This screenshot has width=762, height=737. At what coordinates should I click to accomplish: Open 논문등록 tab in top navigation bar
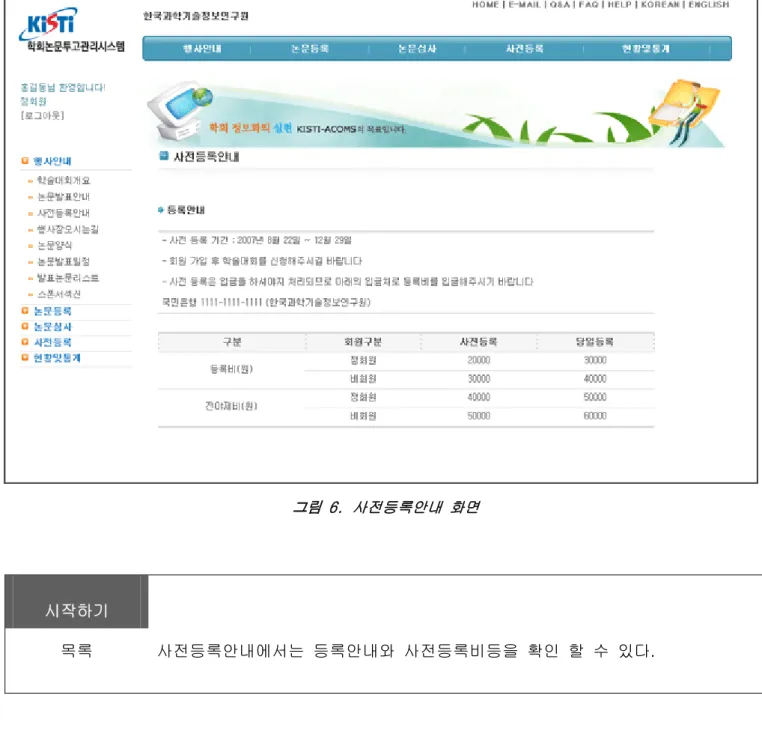[310, 49]
